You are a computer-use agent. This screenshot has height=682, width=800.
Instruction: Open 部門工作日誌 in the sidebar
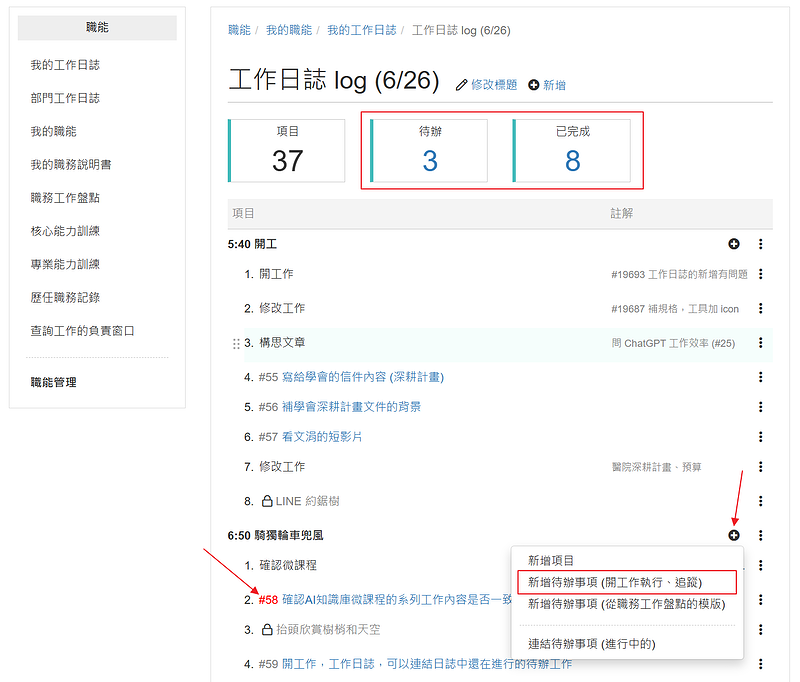click(x=65, y=98)
